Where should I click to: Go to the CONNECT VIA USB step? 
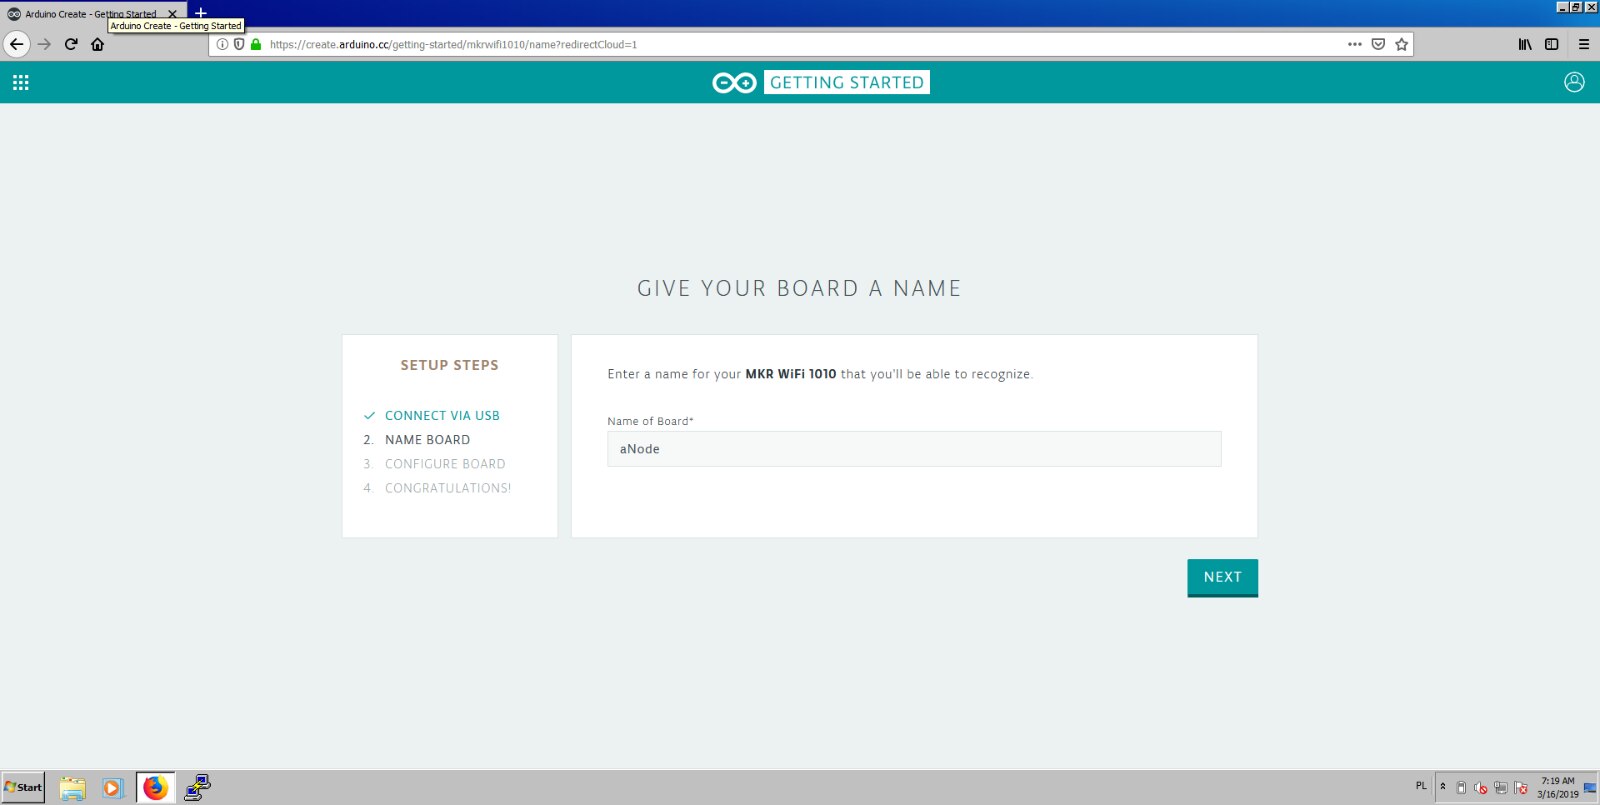click(x=442, y=416)
